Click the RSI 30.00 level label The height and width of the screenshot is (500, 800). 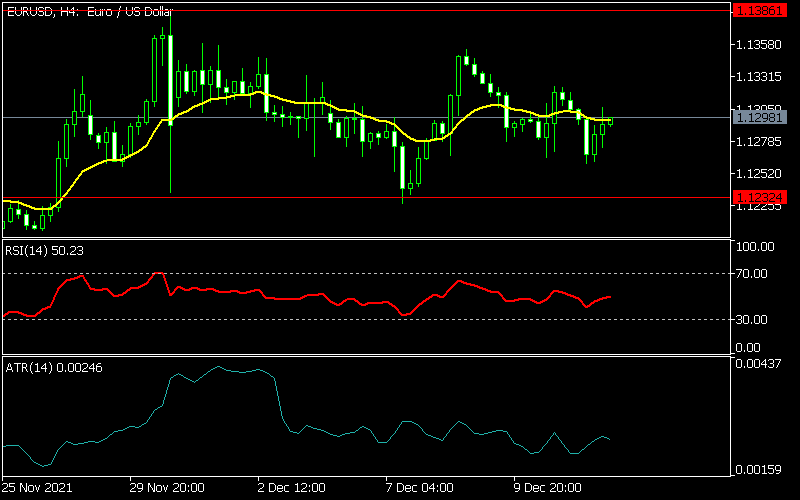coord(752,319)
